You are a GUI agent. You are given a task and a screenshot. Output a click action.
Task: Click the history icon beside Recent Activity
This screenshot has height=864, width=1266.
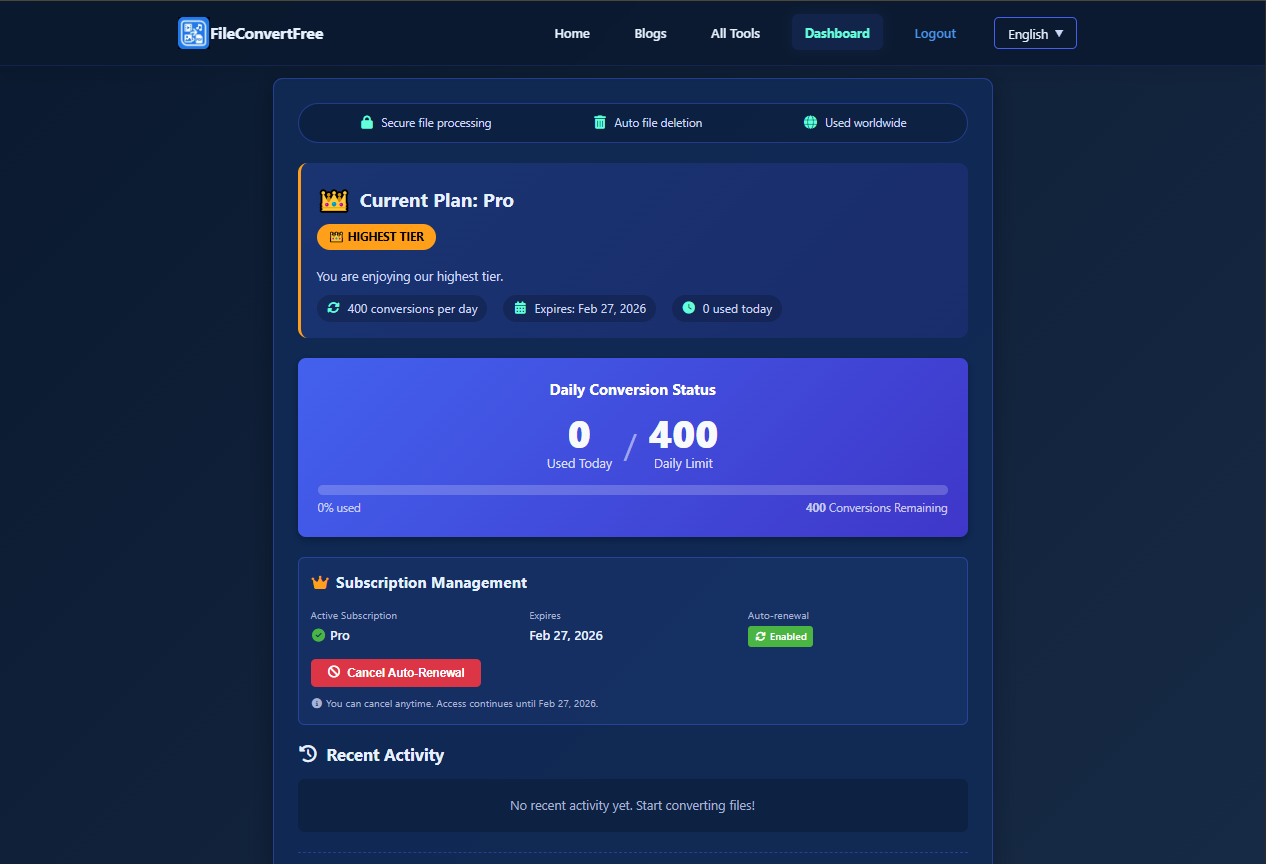pyautogui.click(x=307, y=754)
